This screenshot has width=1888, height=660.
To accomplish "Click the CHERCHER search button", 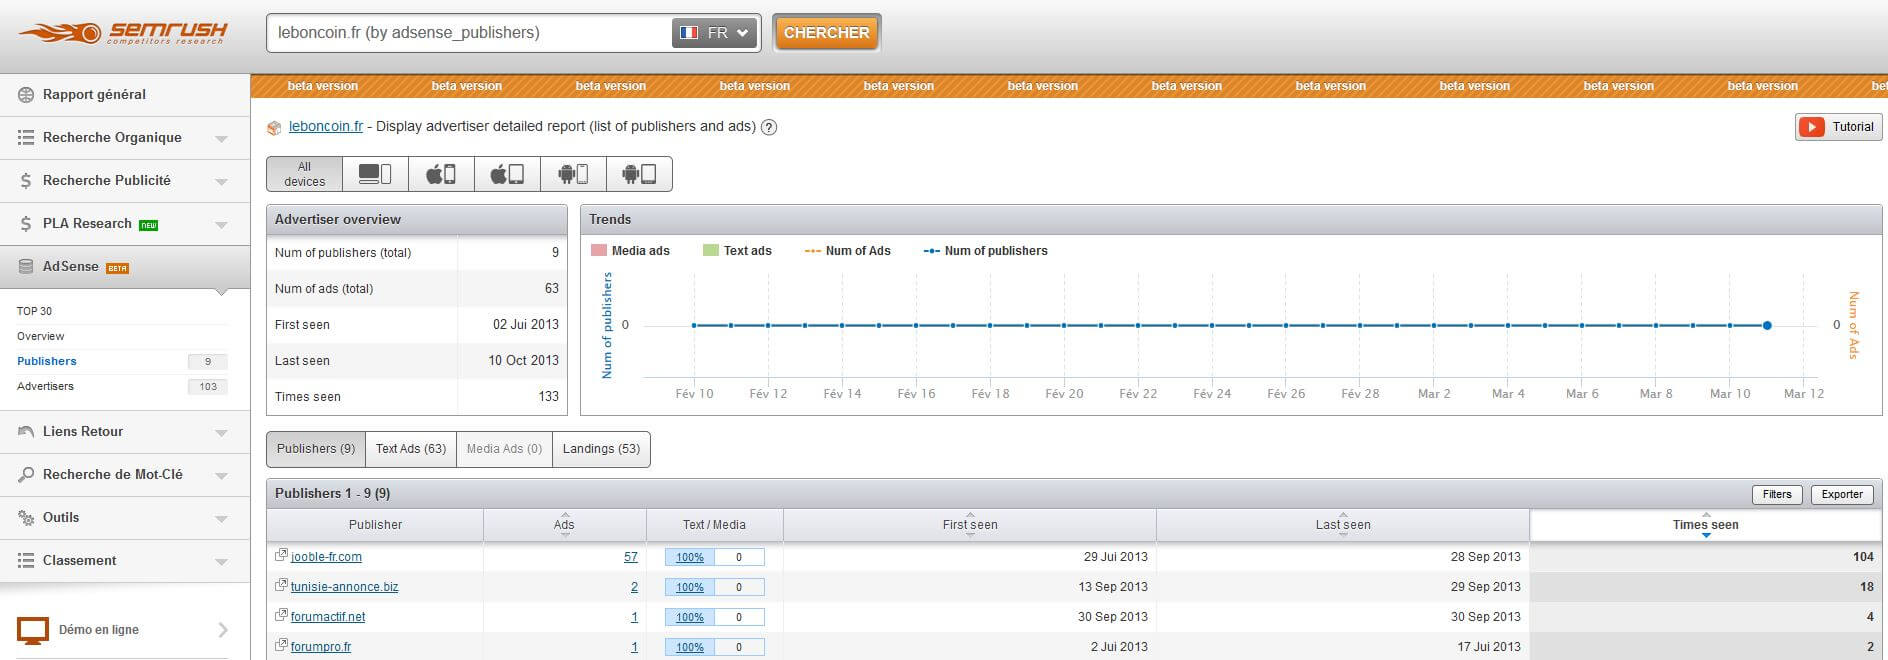I will [826, 33].
